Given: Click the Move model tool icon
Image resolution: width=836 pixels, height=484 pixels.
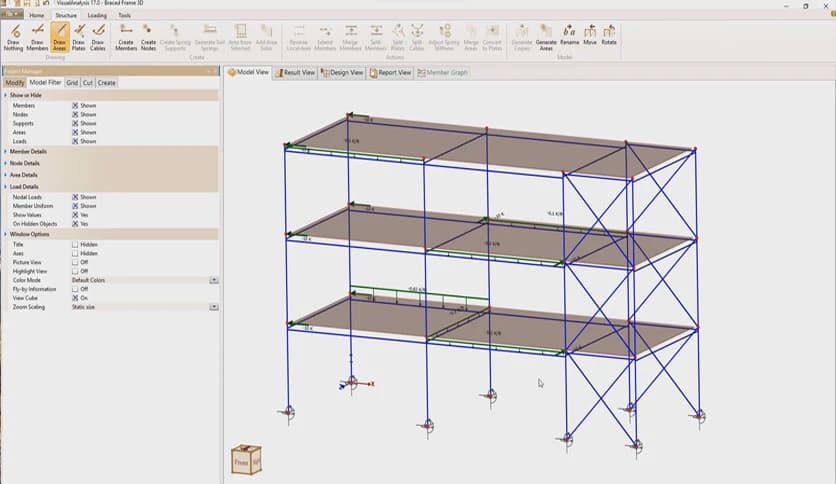Looking at the screenshot, I should coord(590,35).
